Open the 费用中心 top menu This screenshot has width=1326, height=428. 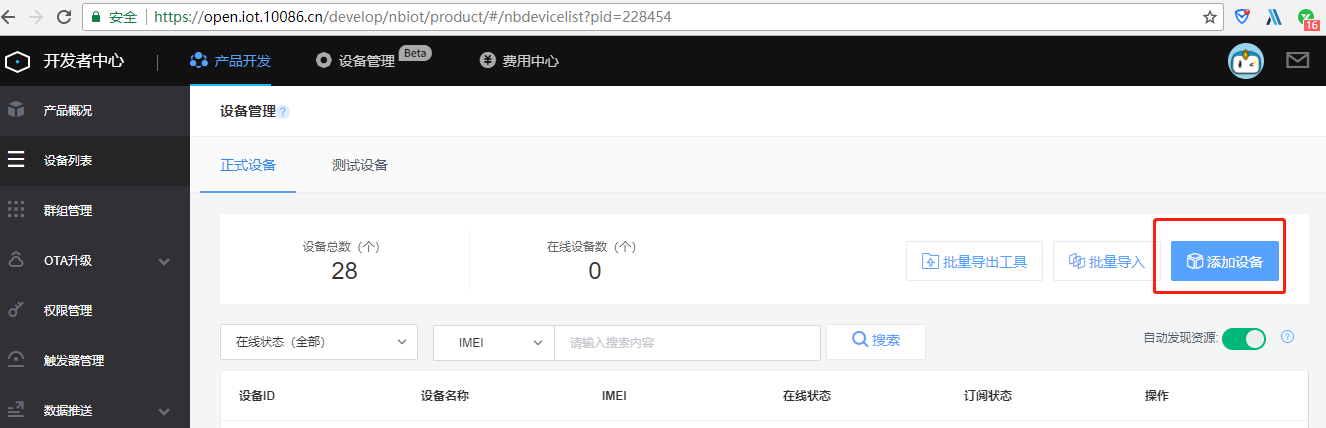(519, 60)
